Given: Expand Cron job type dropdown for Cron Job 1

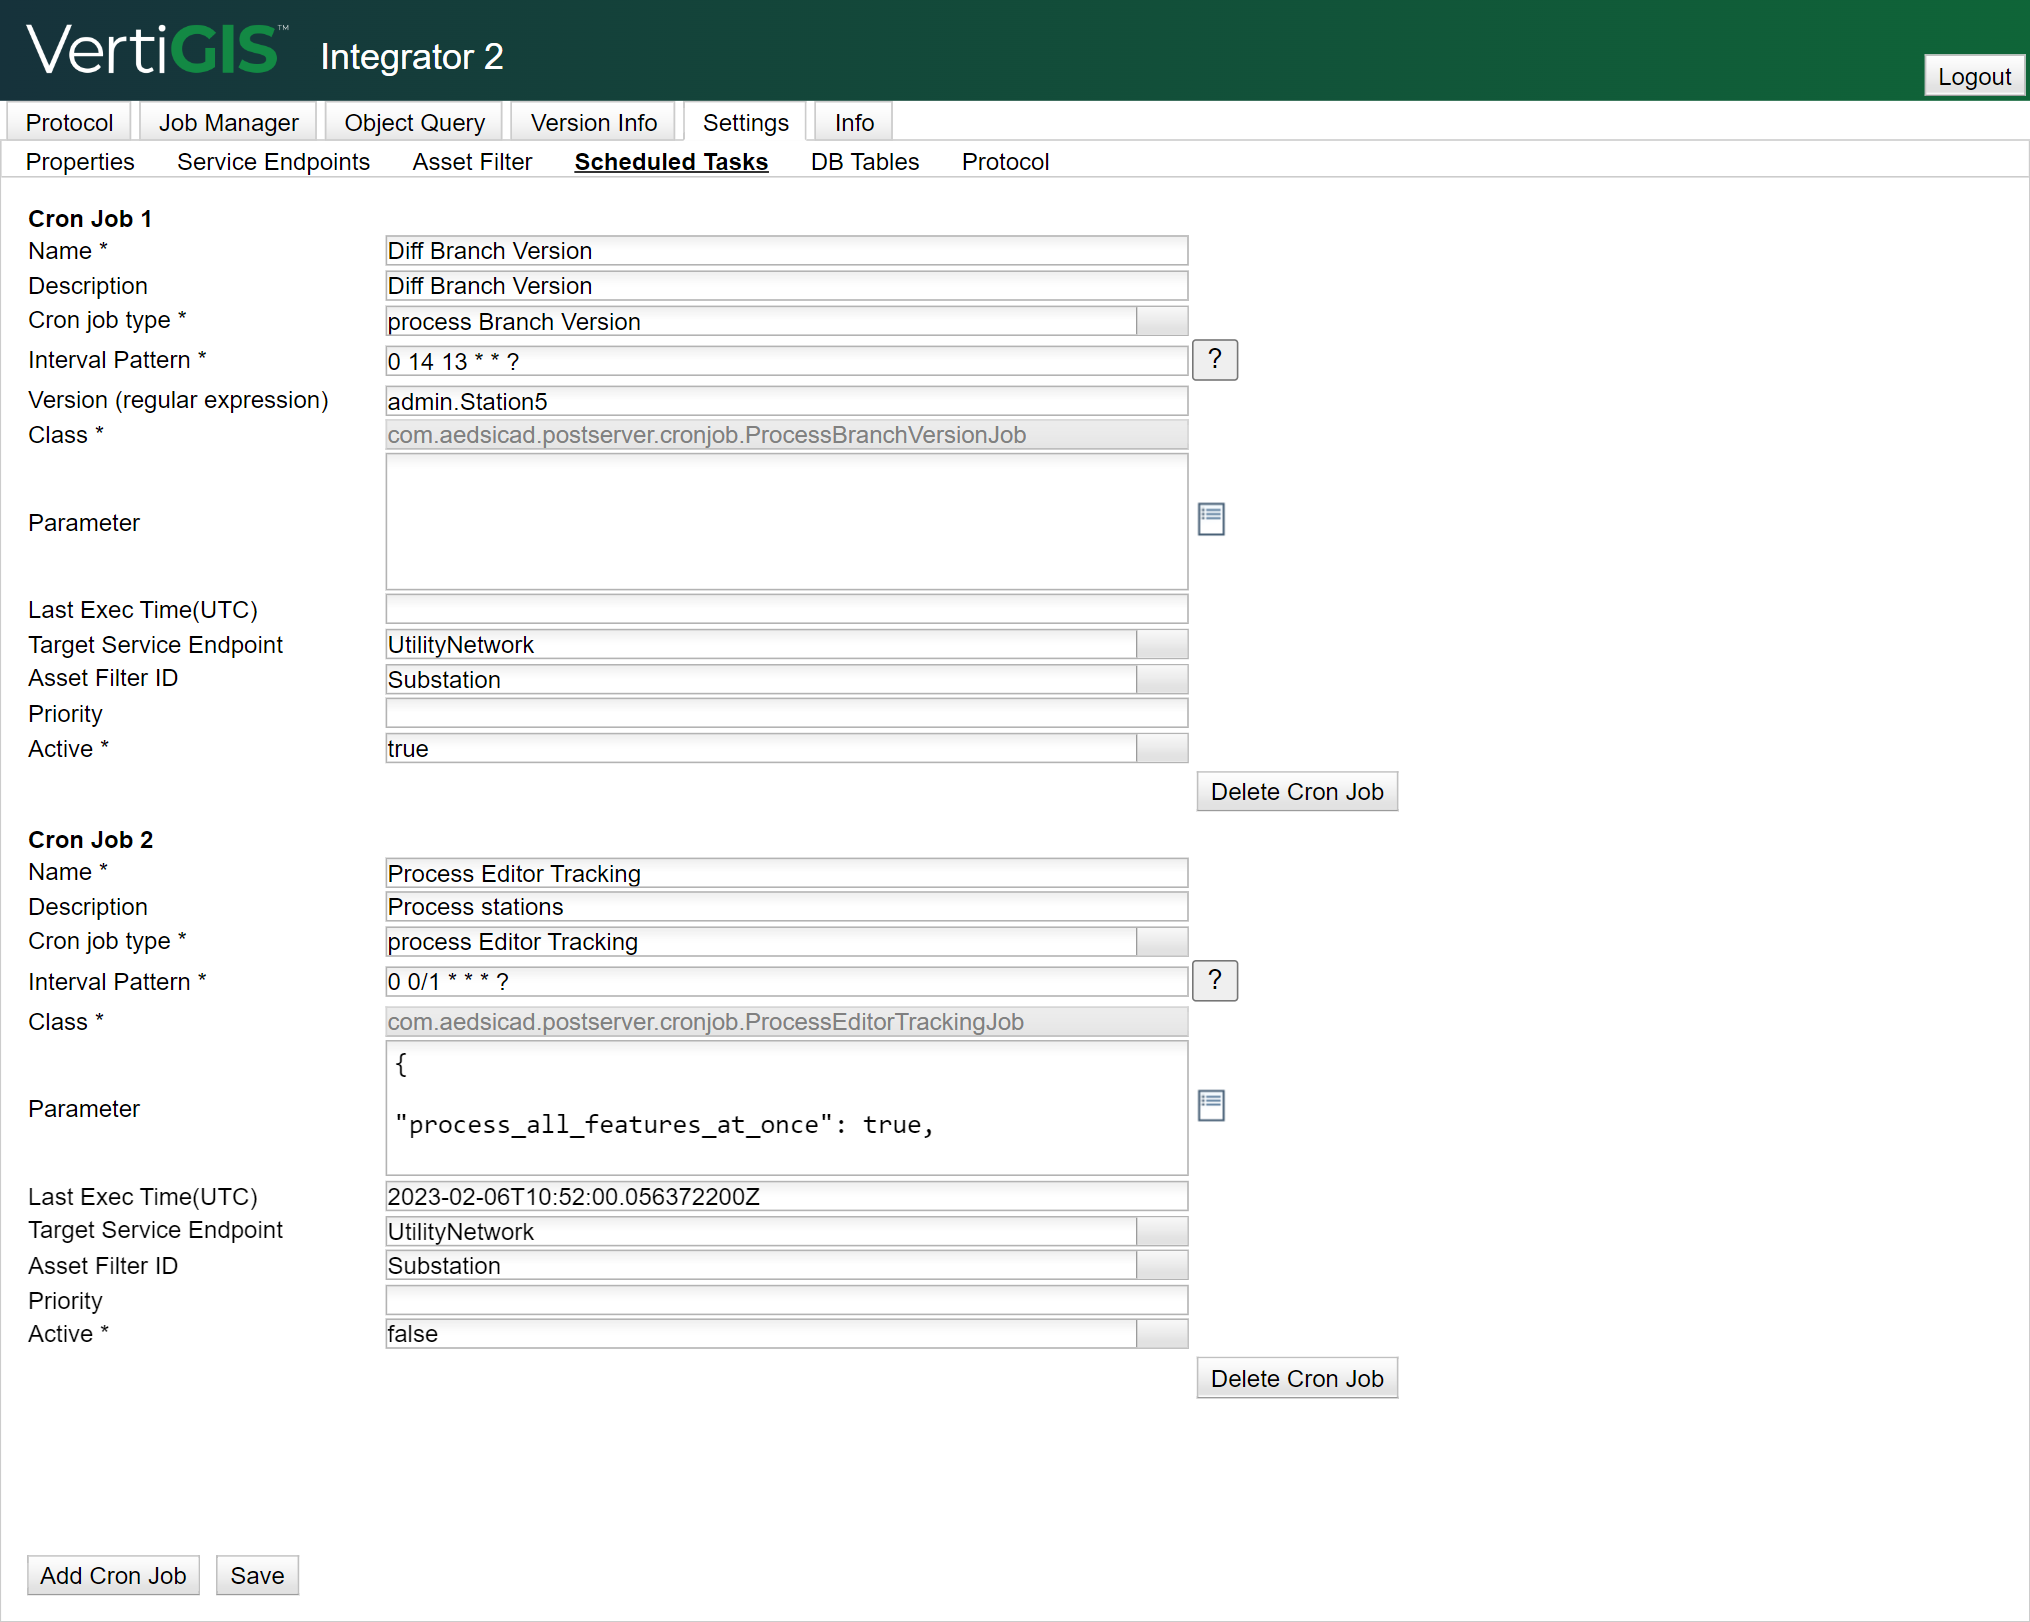Looking at the screenshot, I should (x=1162, y=321).
